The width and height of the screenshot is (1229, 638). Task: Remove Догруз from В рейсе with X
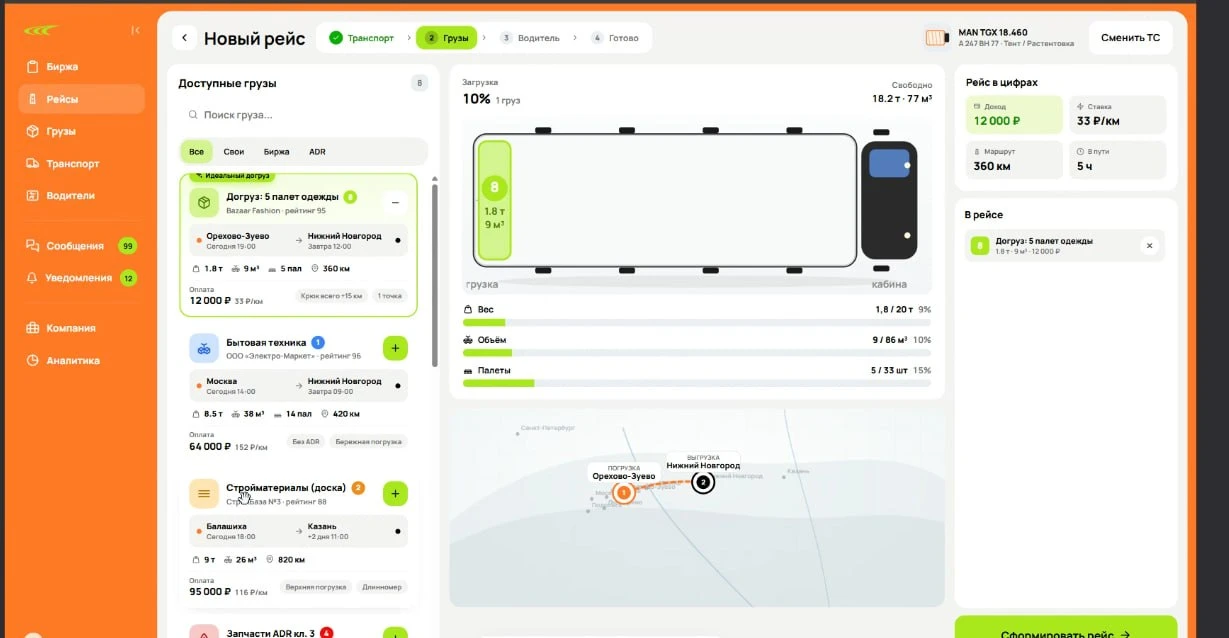pyautogui.click(x=1149, y=245)
